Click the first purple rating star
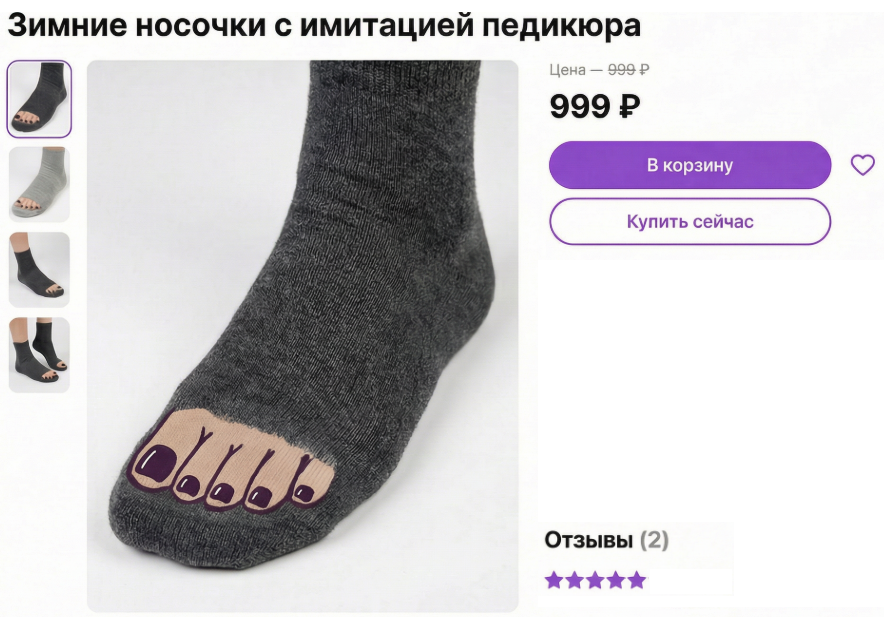884x629 pixels. pyautogui.click(x=554, y=580)
